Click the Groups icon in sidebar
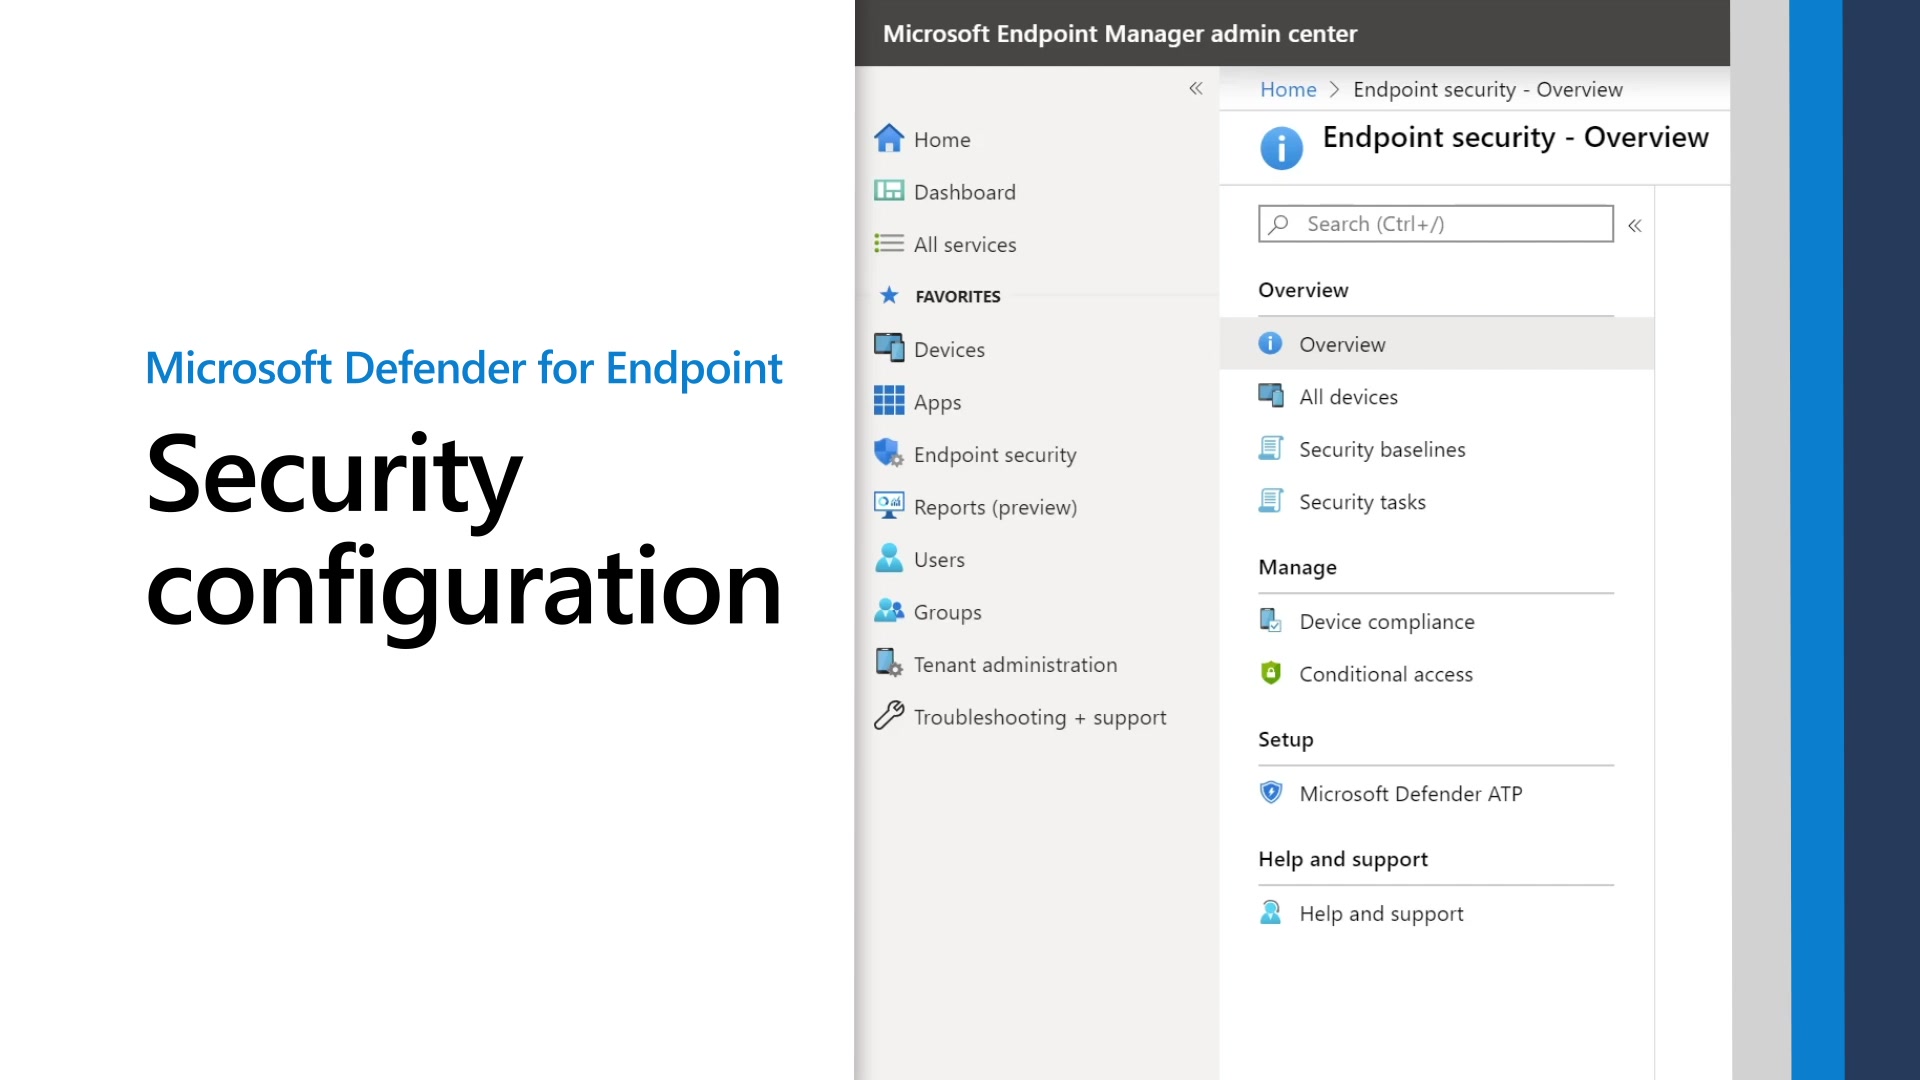This screenshot has width=1920, height=1080. pyautogui.click(x=891, y=611)
